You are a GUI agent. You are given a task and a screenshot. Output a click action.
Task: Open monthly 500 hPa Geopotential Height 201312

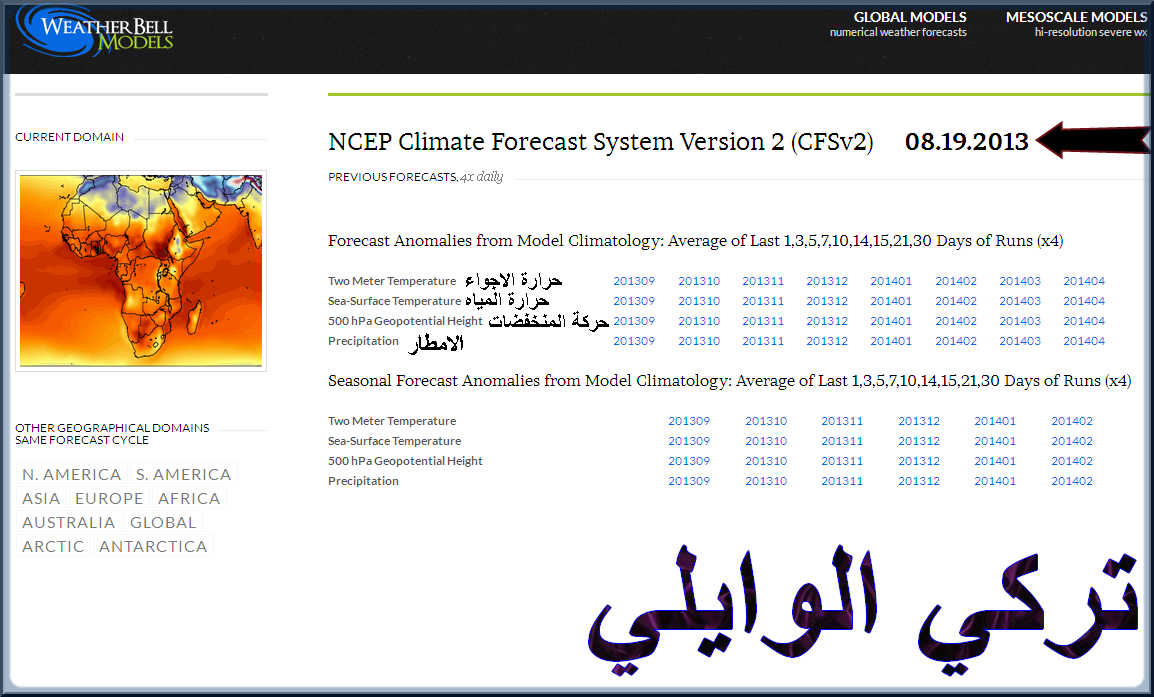click(827, 321)
